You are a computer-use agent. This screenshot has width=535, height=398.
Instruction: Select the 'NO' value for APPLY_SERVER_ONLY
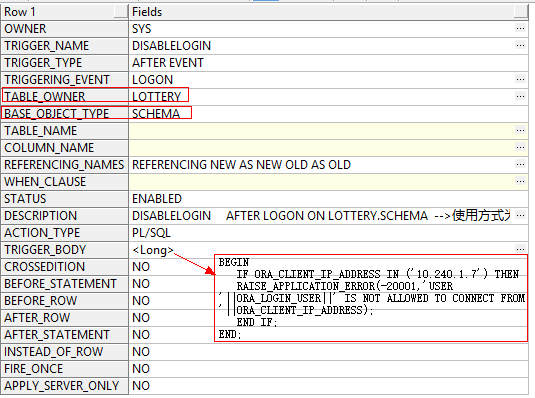click(141, 386)
